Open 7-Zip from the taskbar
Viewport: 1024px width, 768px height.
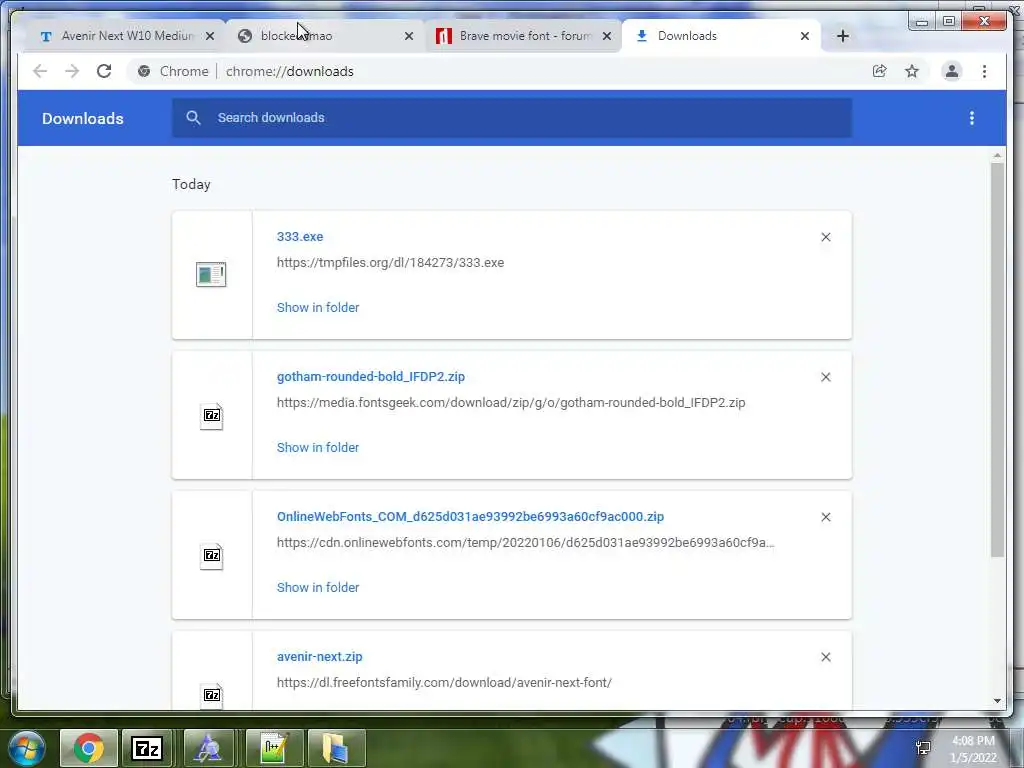[147, 748]
